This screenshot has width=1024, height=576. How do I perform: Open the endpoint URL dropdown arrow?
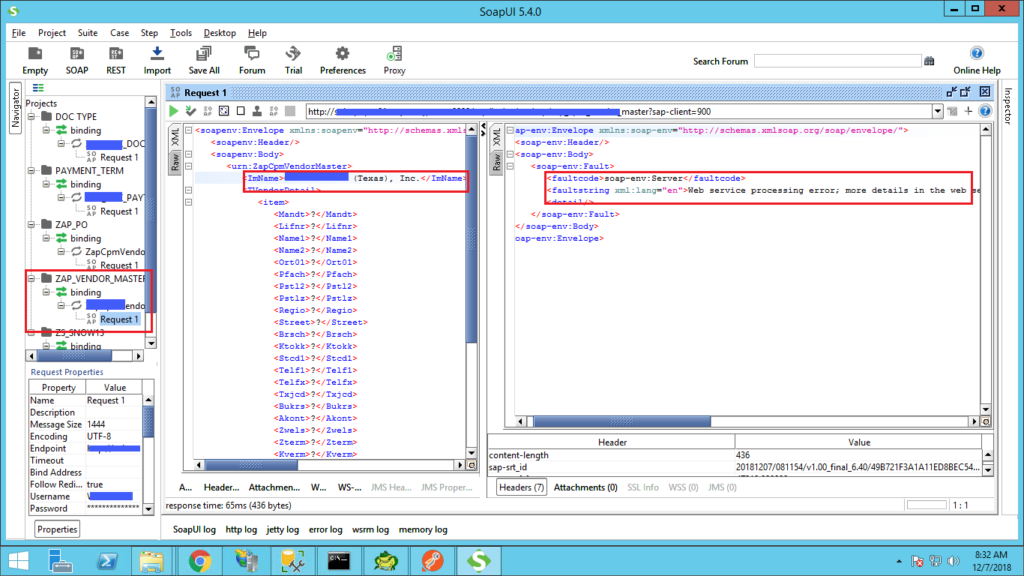(x=937, y=112)
